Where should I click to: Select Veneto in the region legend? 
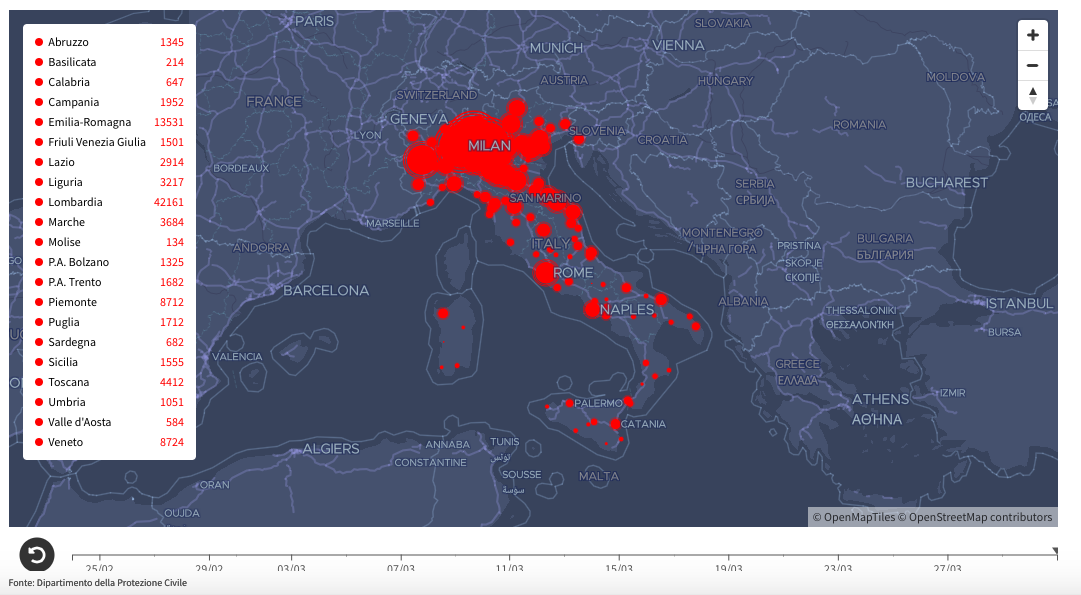tap(109, 442)
